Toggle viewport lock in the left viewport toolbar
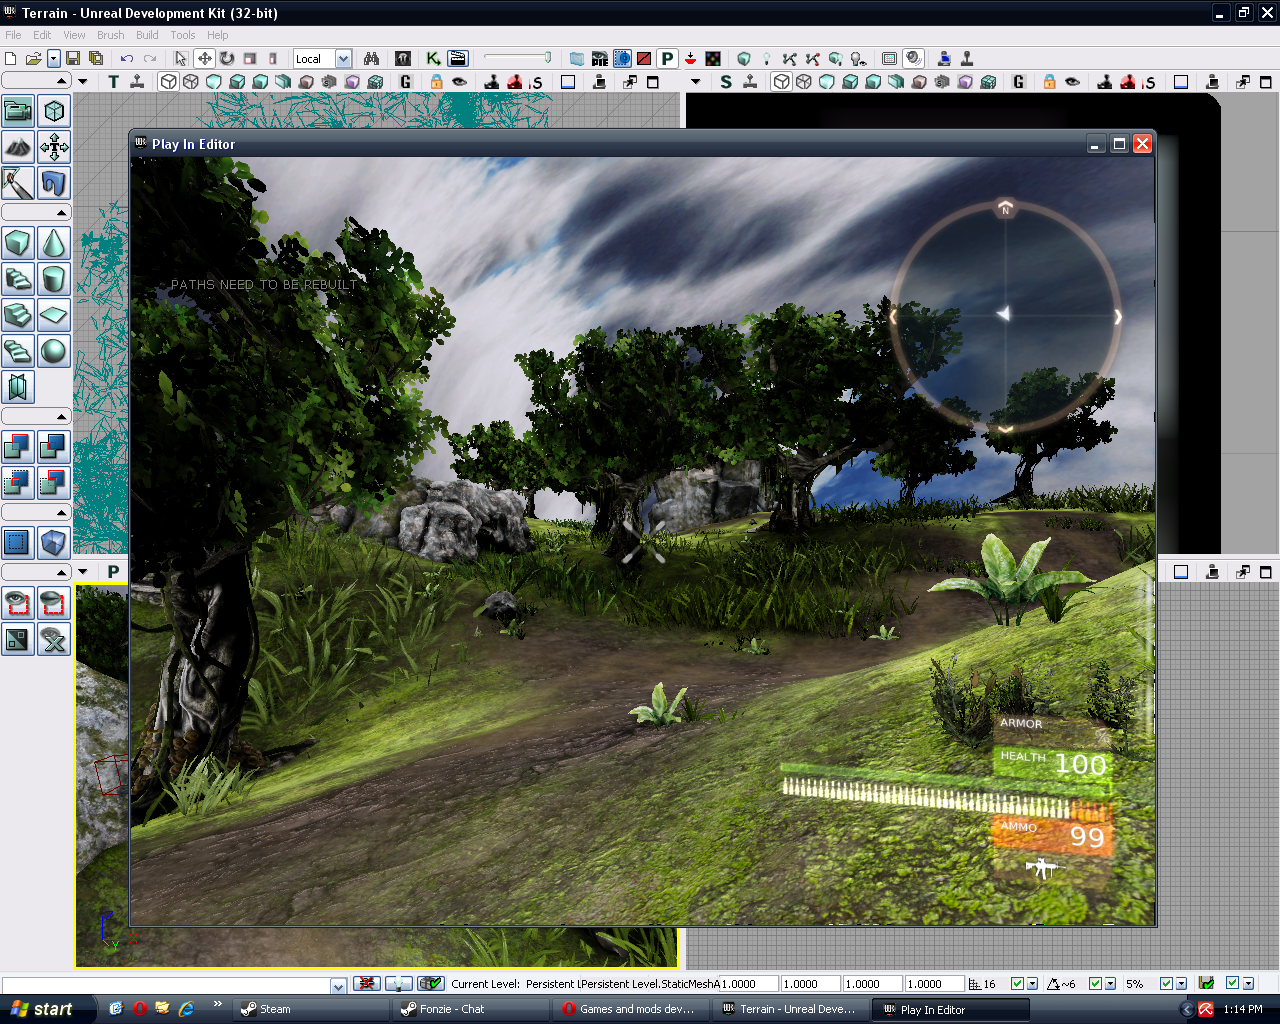The width and height of the screenshot is (1280, 1024). (436, 82)
